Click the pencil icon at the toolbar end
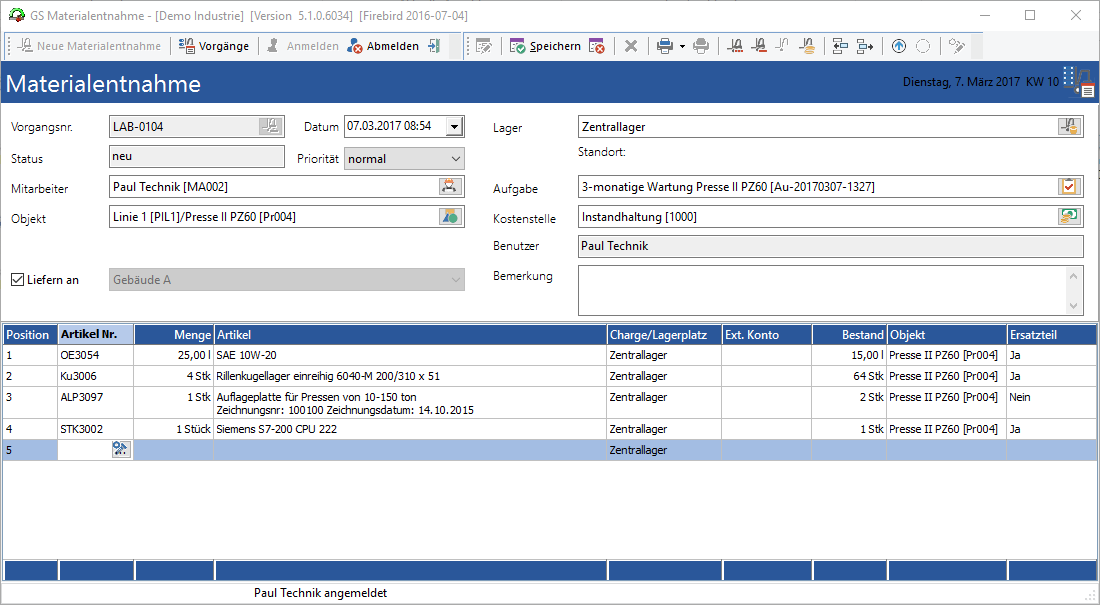The width and height of the screenshot is (1100, 605). pos(957,46)
